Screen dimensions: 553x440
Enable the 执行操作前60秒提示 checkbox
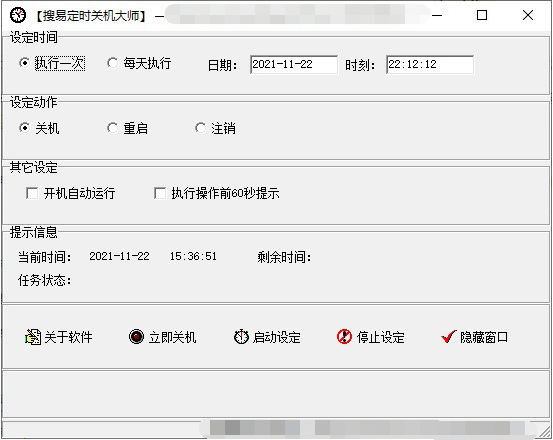(x=160, y=193)
